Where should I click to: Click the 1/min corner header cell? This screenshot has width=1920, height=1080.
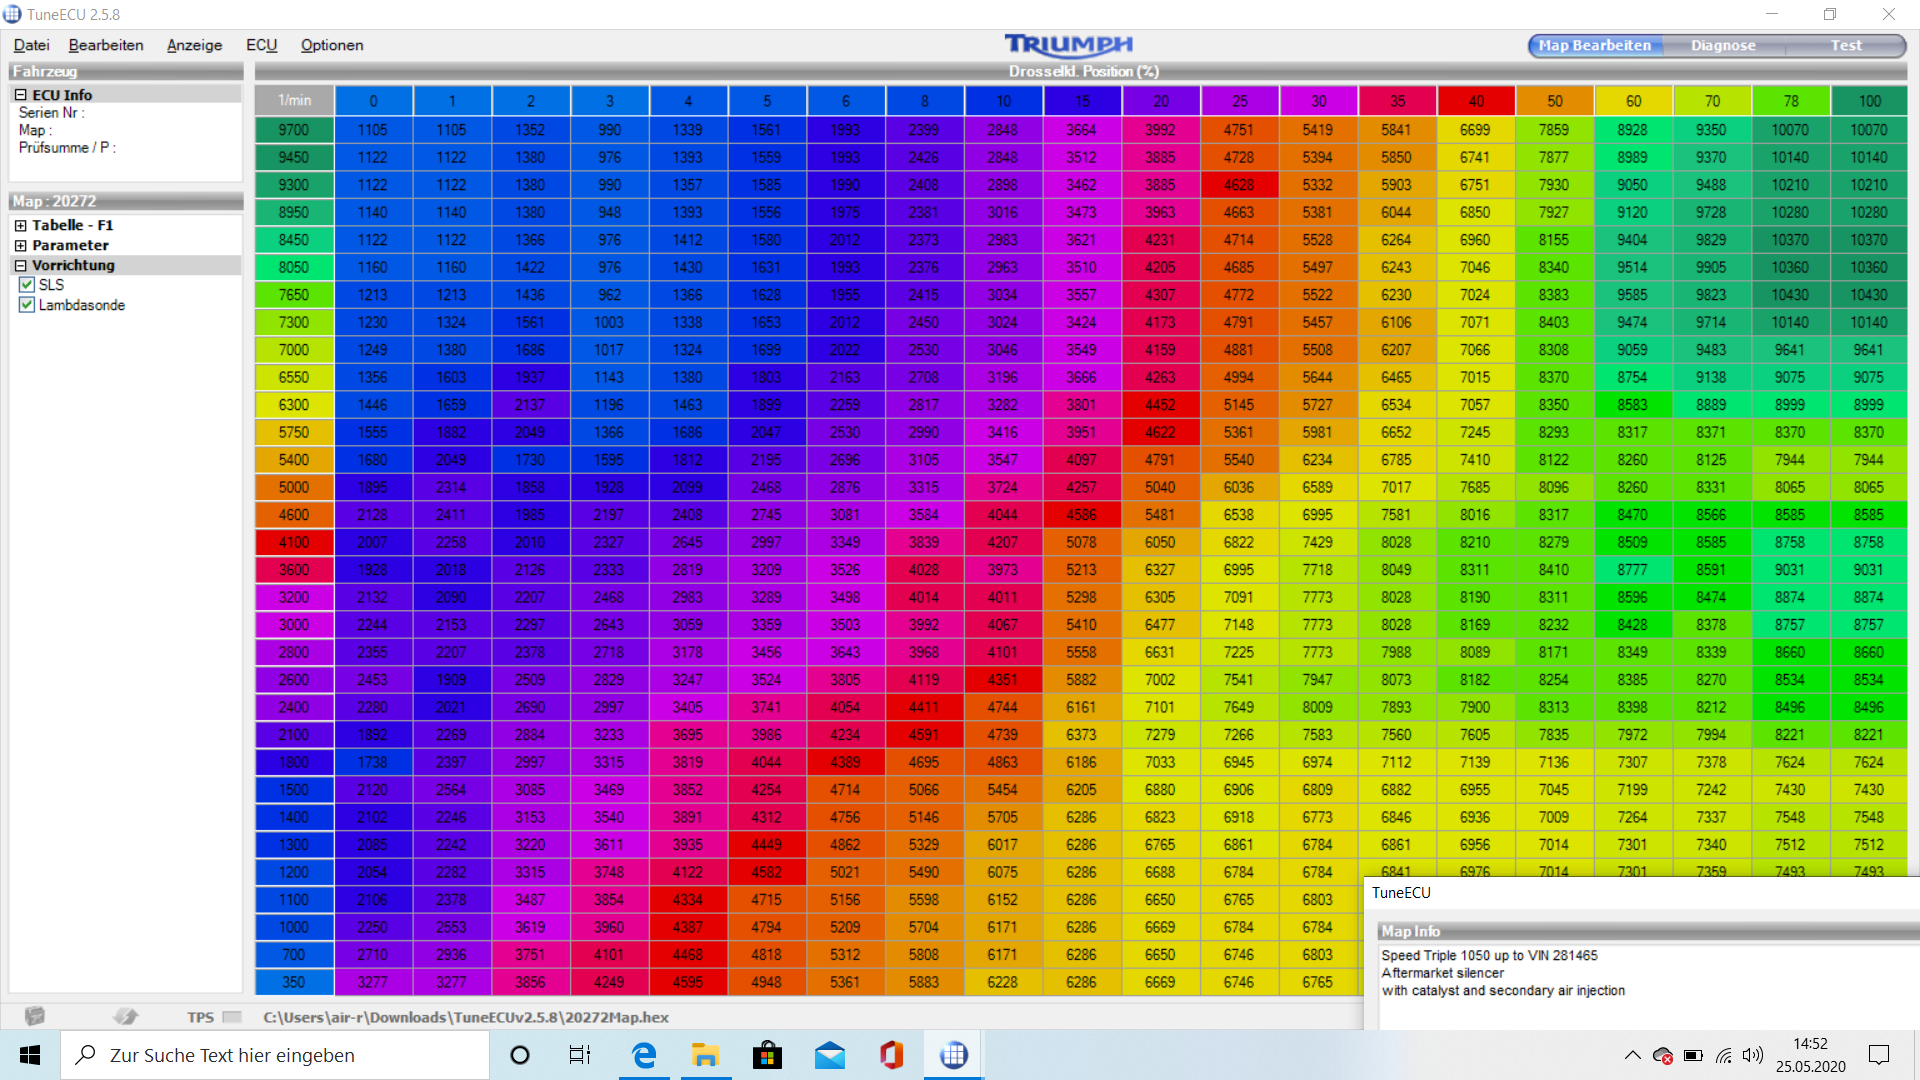(x=294, y=101)
